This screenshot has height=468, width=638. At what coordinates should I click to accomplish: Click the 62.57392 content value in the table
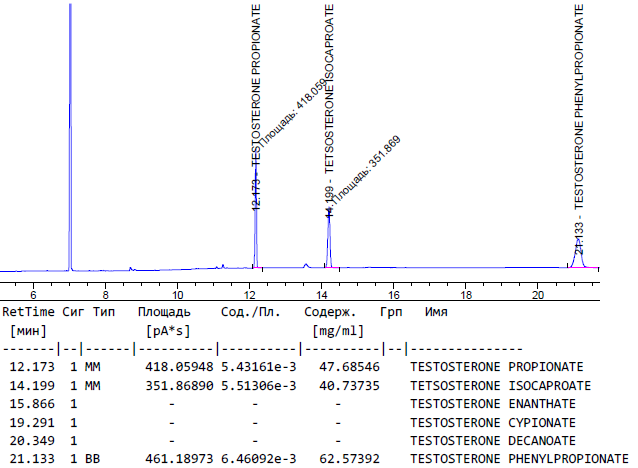point(338,457)
